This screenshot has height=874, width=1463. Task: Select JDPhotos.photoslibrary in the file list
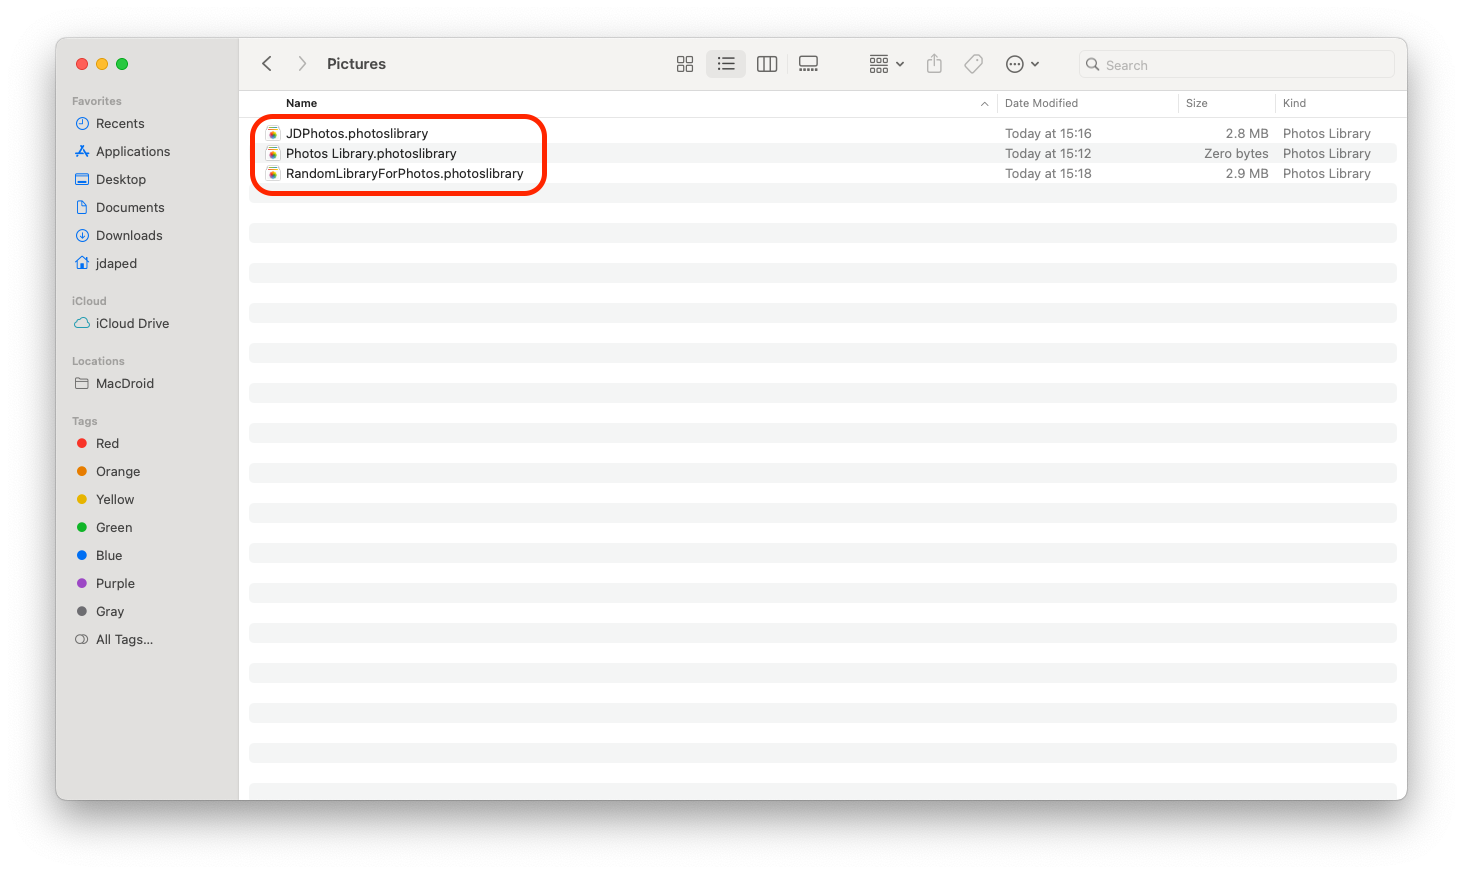click(x=356, y=133)
